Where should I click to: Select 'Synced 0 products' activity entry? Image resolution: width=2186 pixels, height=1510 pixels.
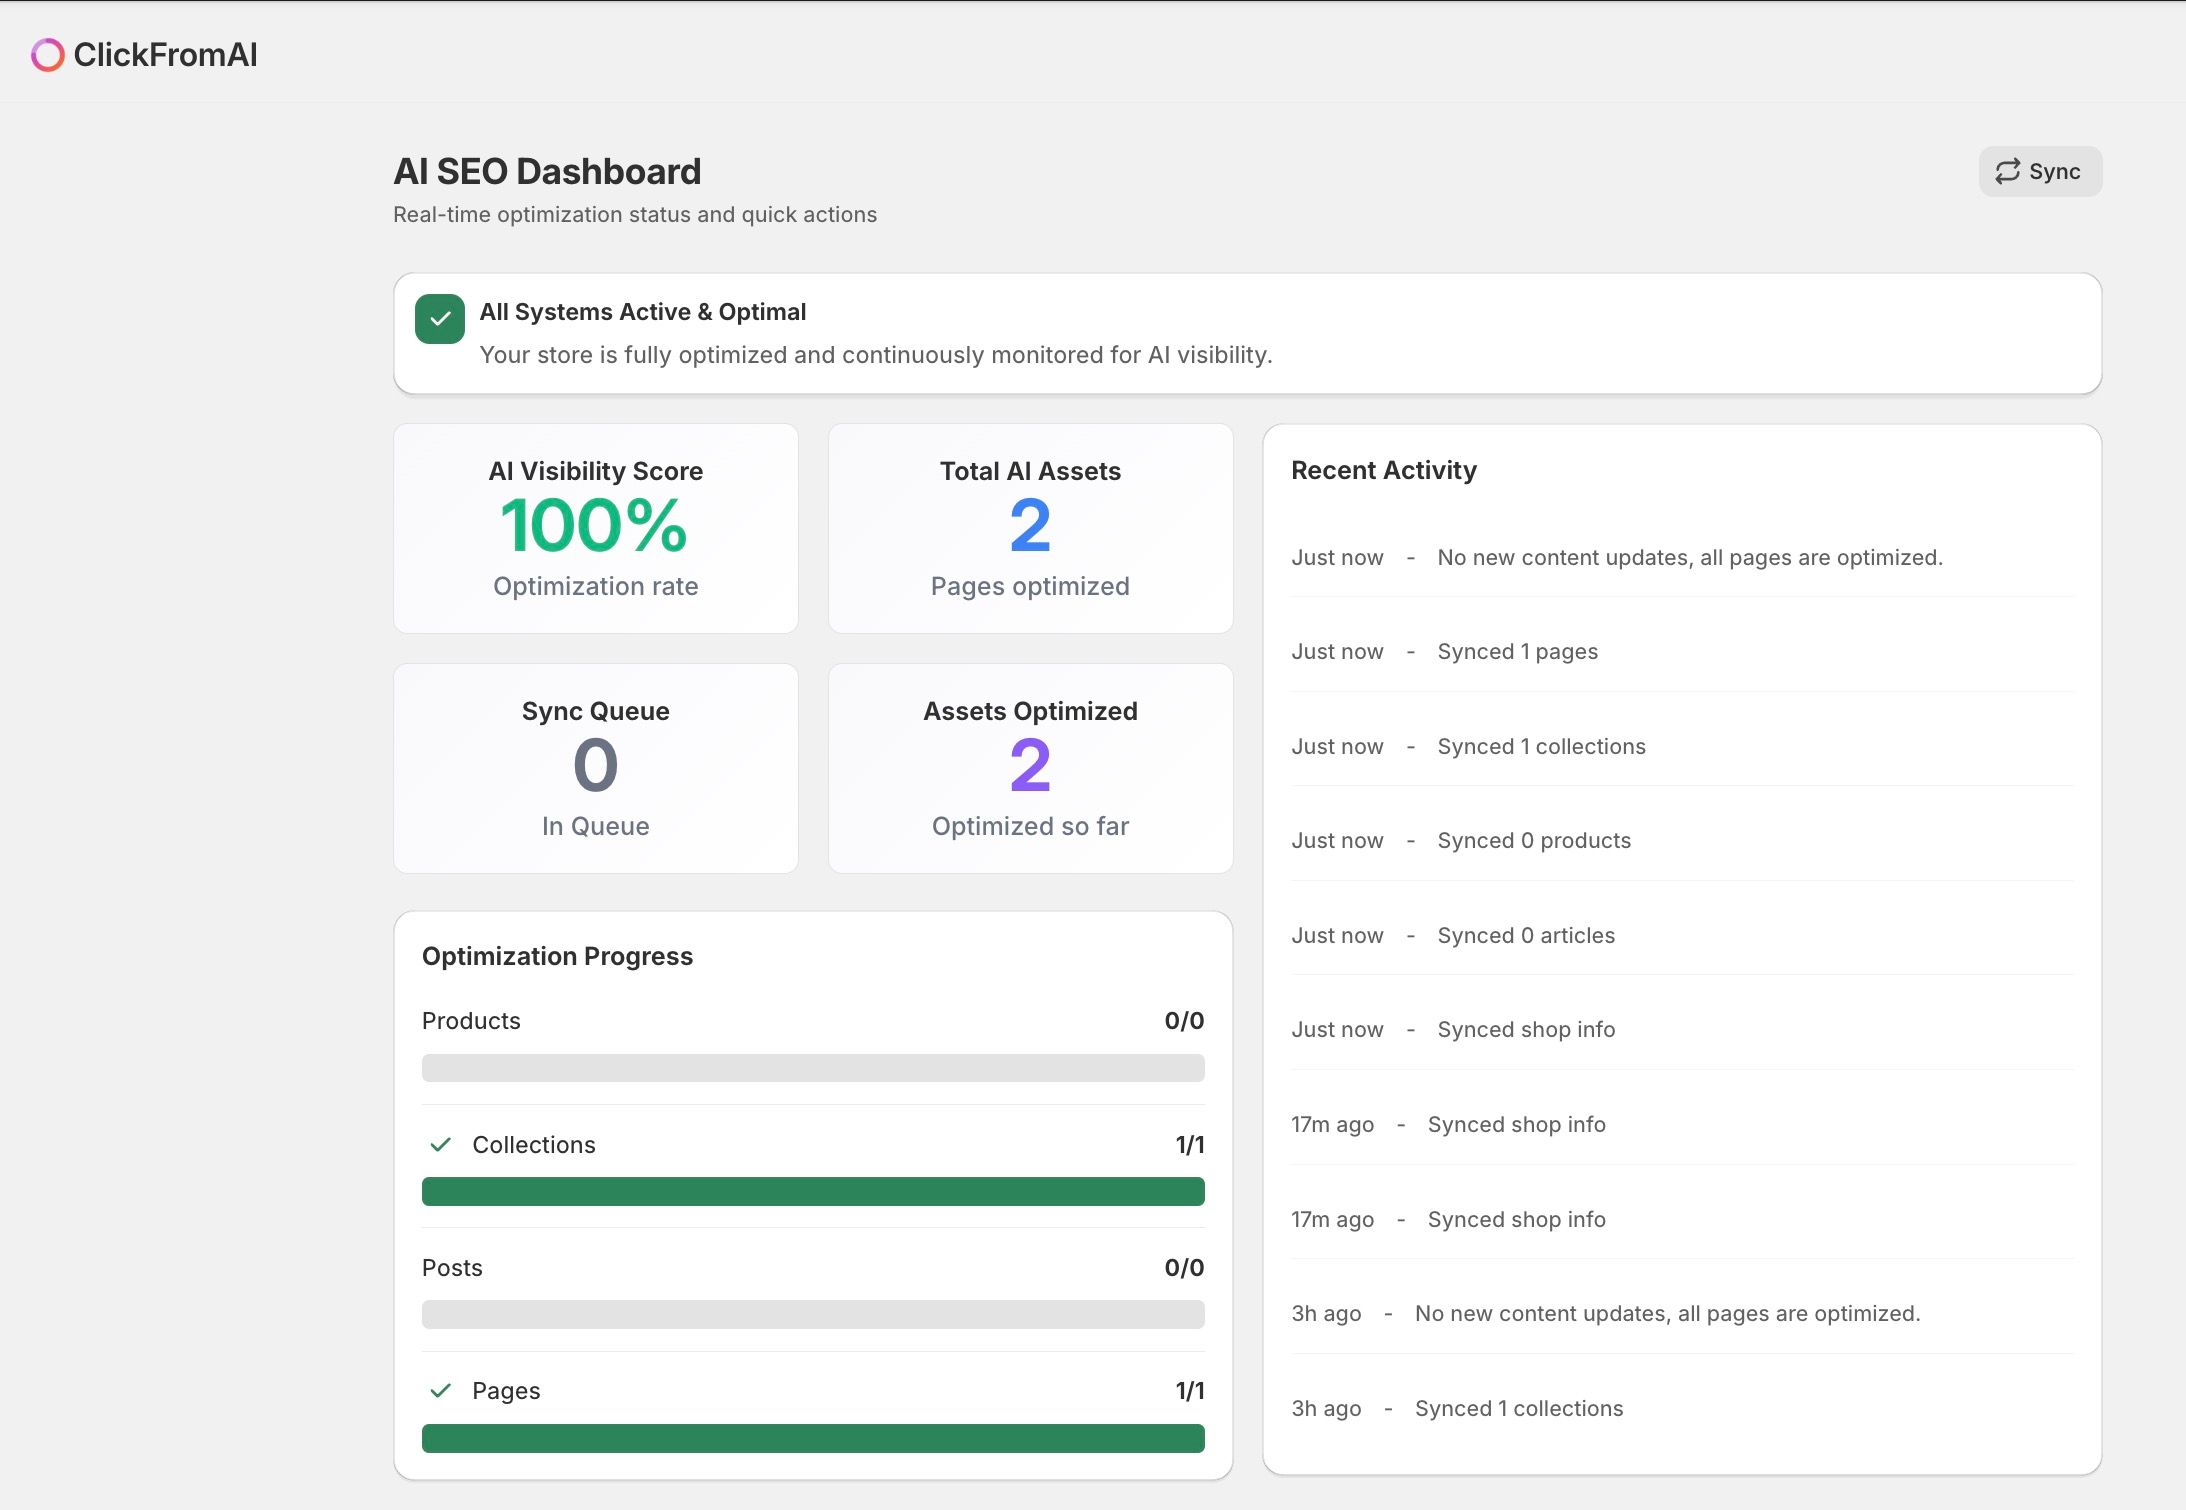click(1682, 841)
